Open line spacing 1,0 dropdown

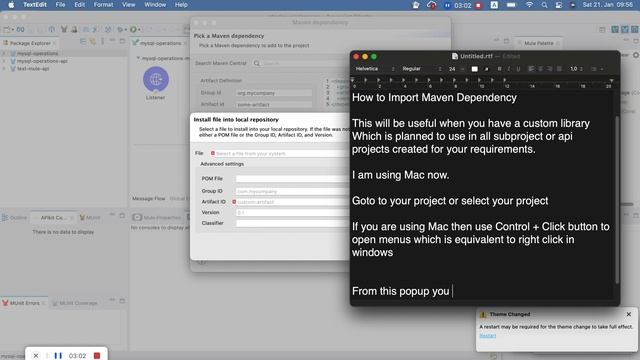(576, 69)
